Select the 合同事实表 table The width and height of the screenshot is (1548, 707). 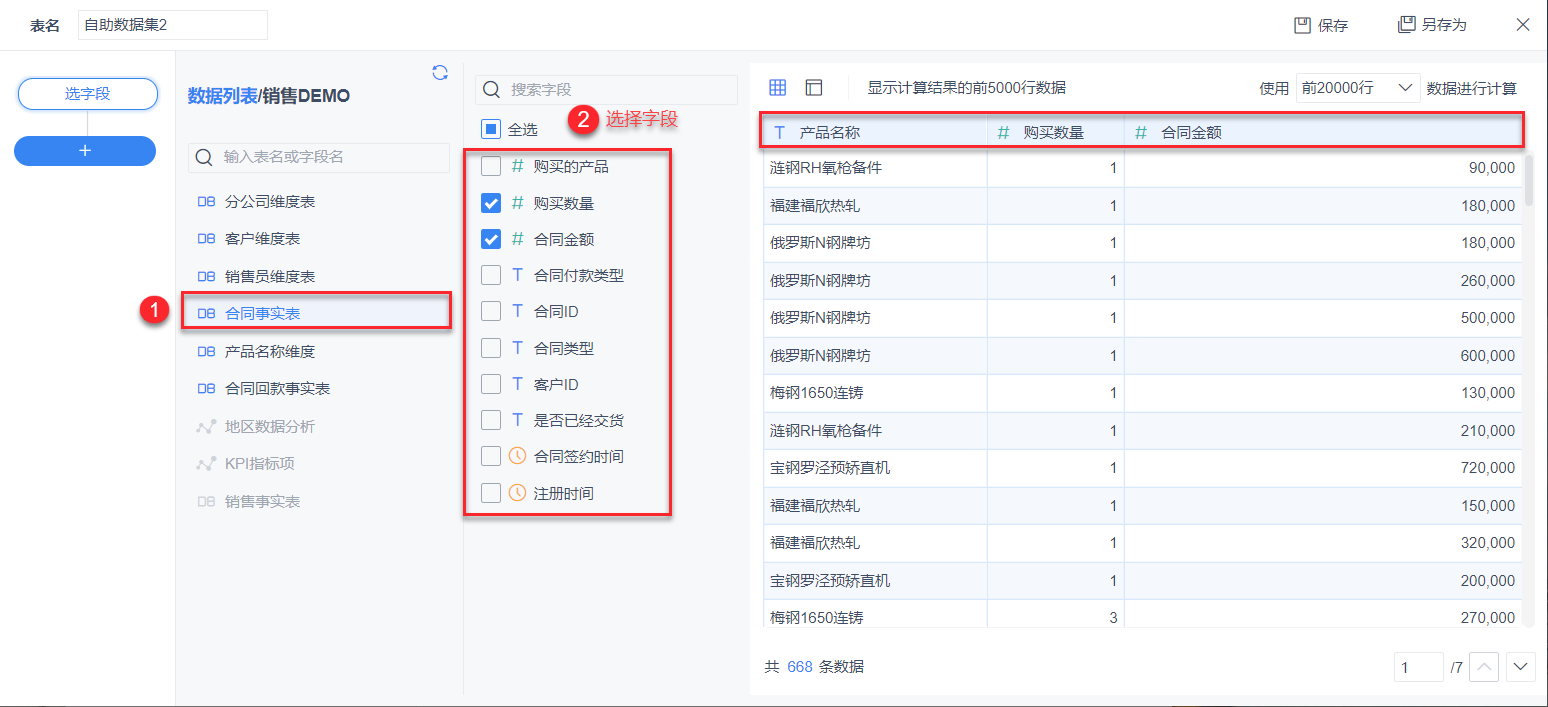[263, 314]
